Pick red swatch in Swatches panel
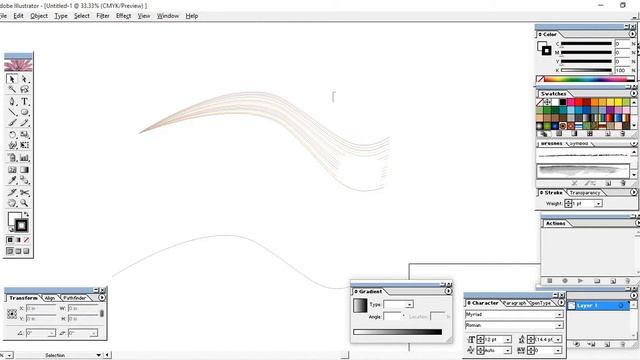Screen dimensions: 640x360 (x=578, y=102)
